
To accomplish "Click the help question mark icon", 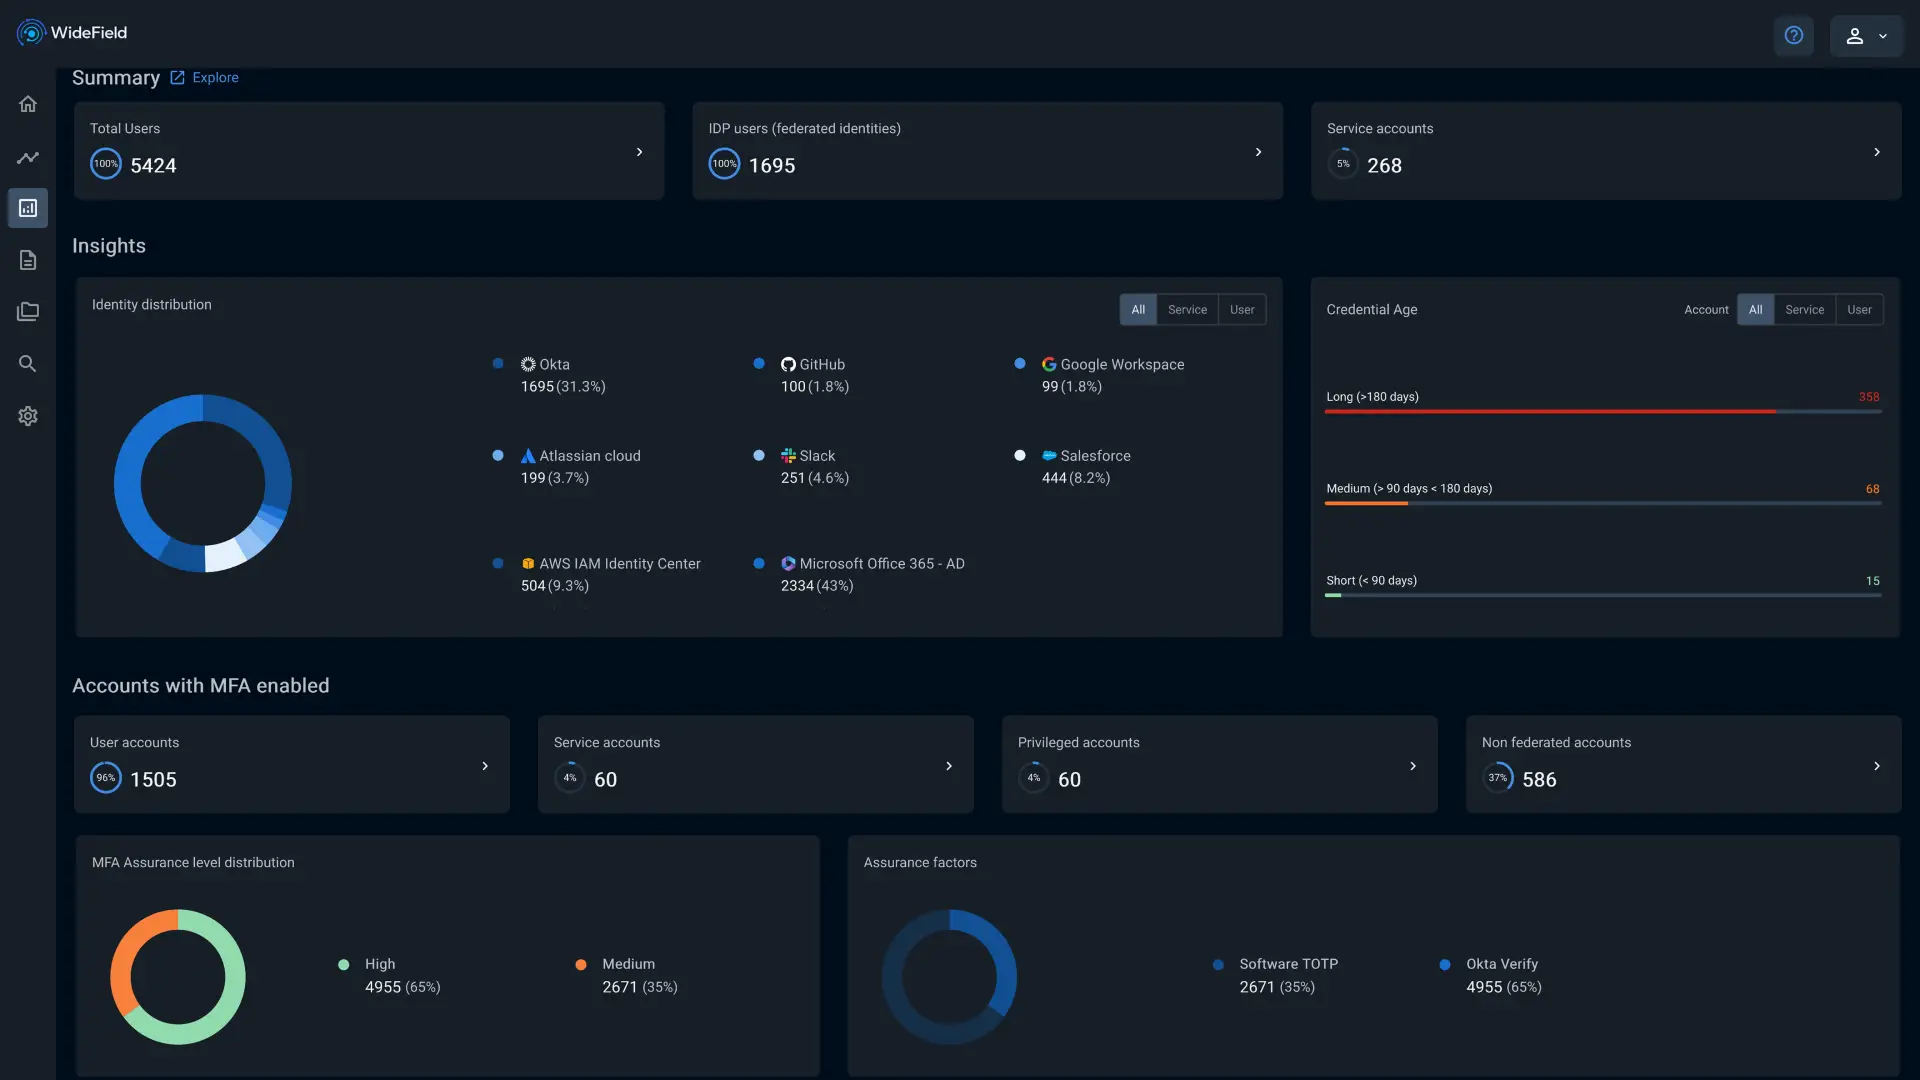I will (1793, 35).
